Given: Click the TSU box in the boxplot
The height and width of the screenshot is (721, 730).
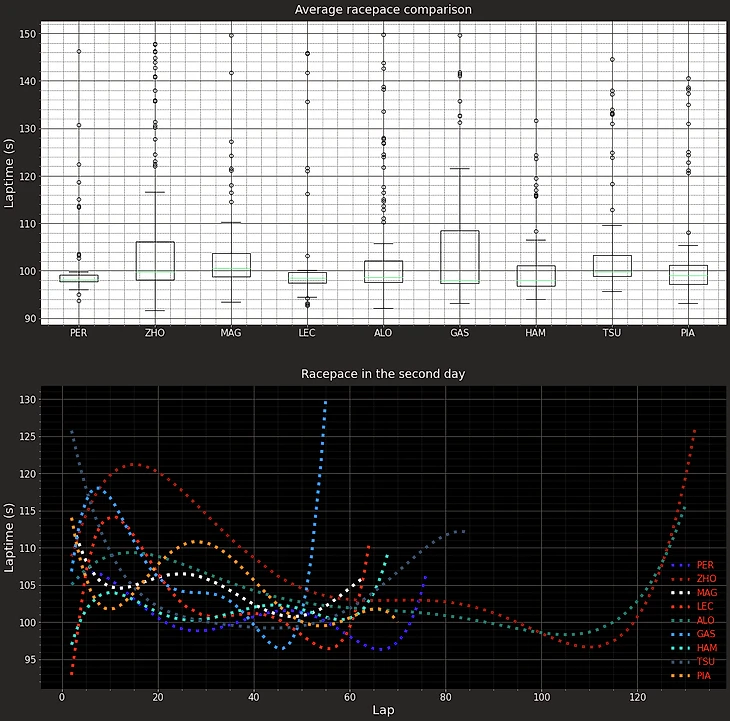Looking at the screenshot, I should (612, 266).
